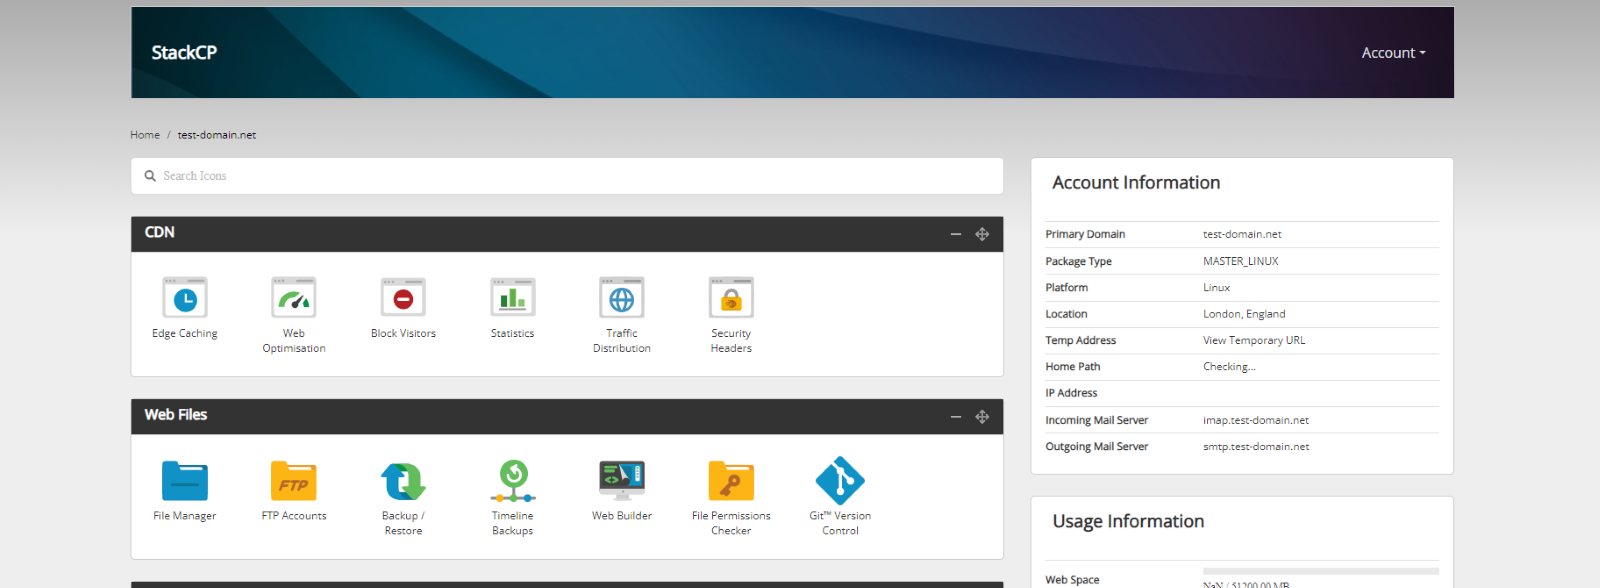Open Timeline Backups
The width and height of the screenshot is (1600, 588).
(512, 481)
